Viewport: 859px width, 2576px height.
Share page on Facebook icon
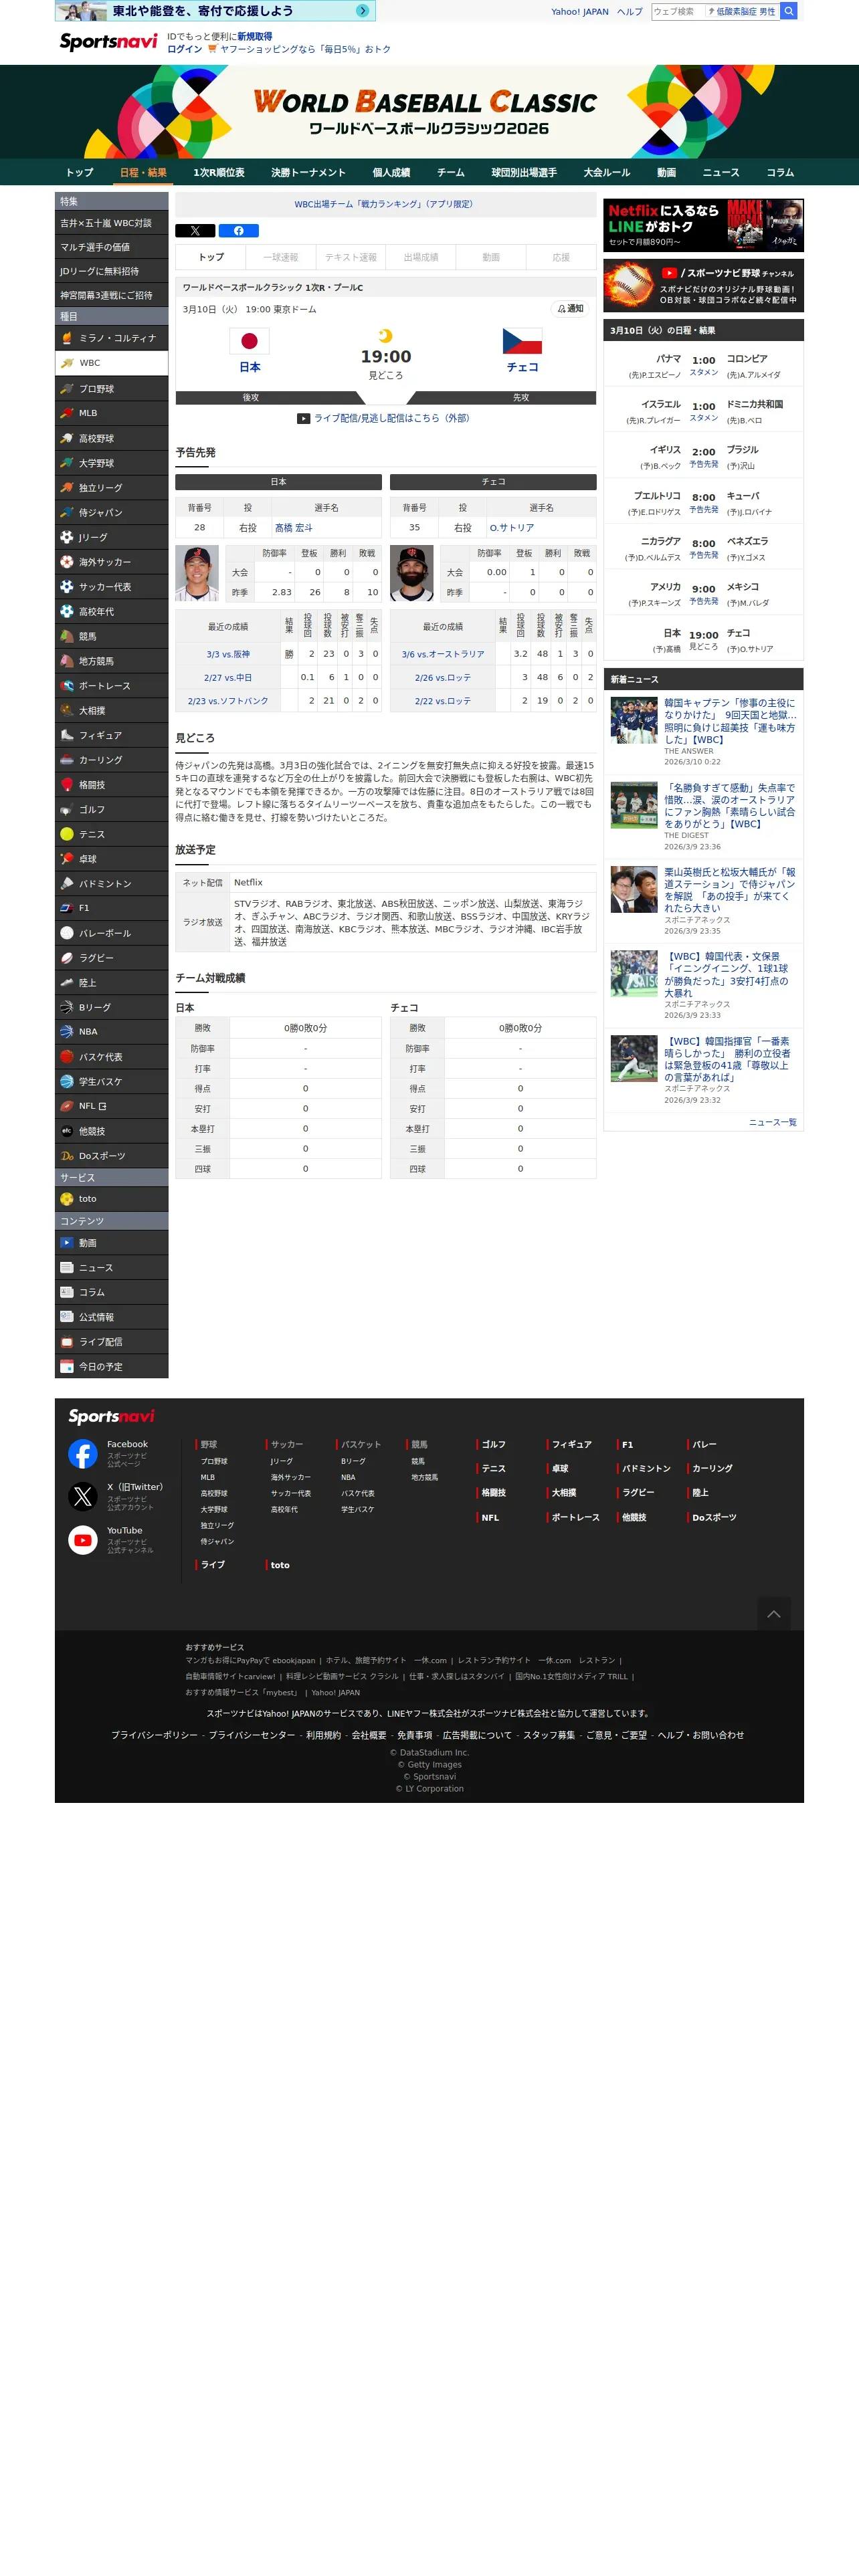pyautogui.click(x=238, y=230)
